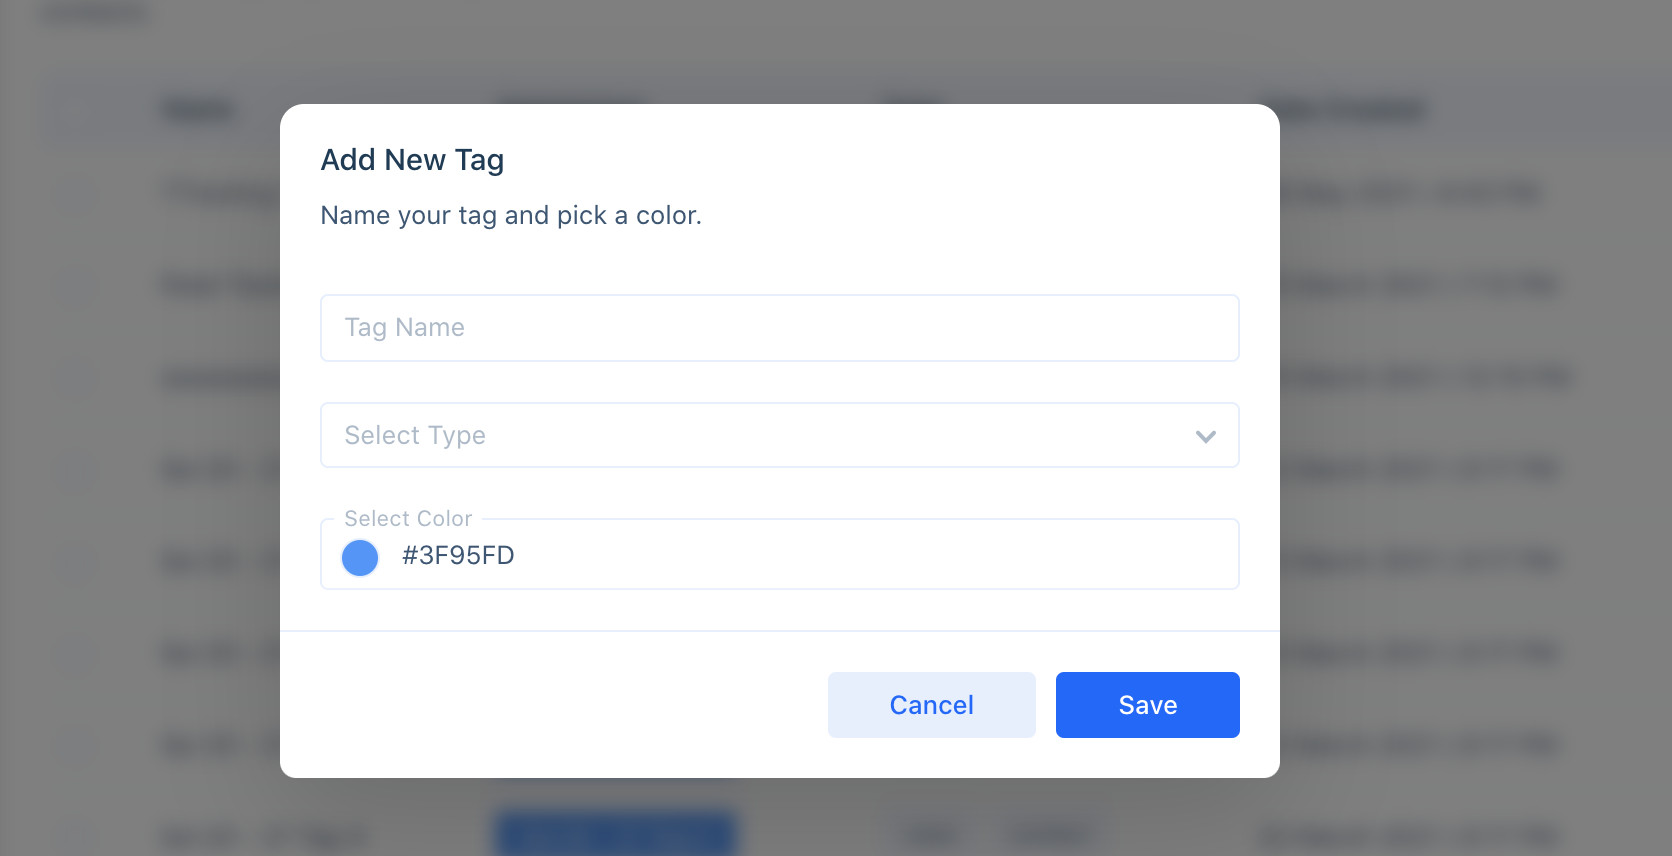Image resolution: width=1672 pixels, height=856 pixels.
Task: Open the Select Type chevron arrow
Action: (1206, 436)
